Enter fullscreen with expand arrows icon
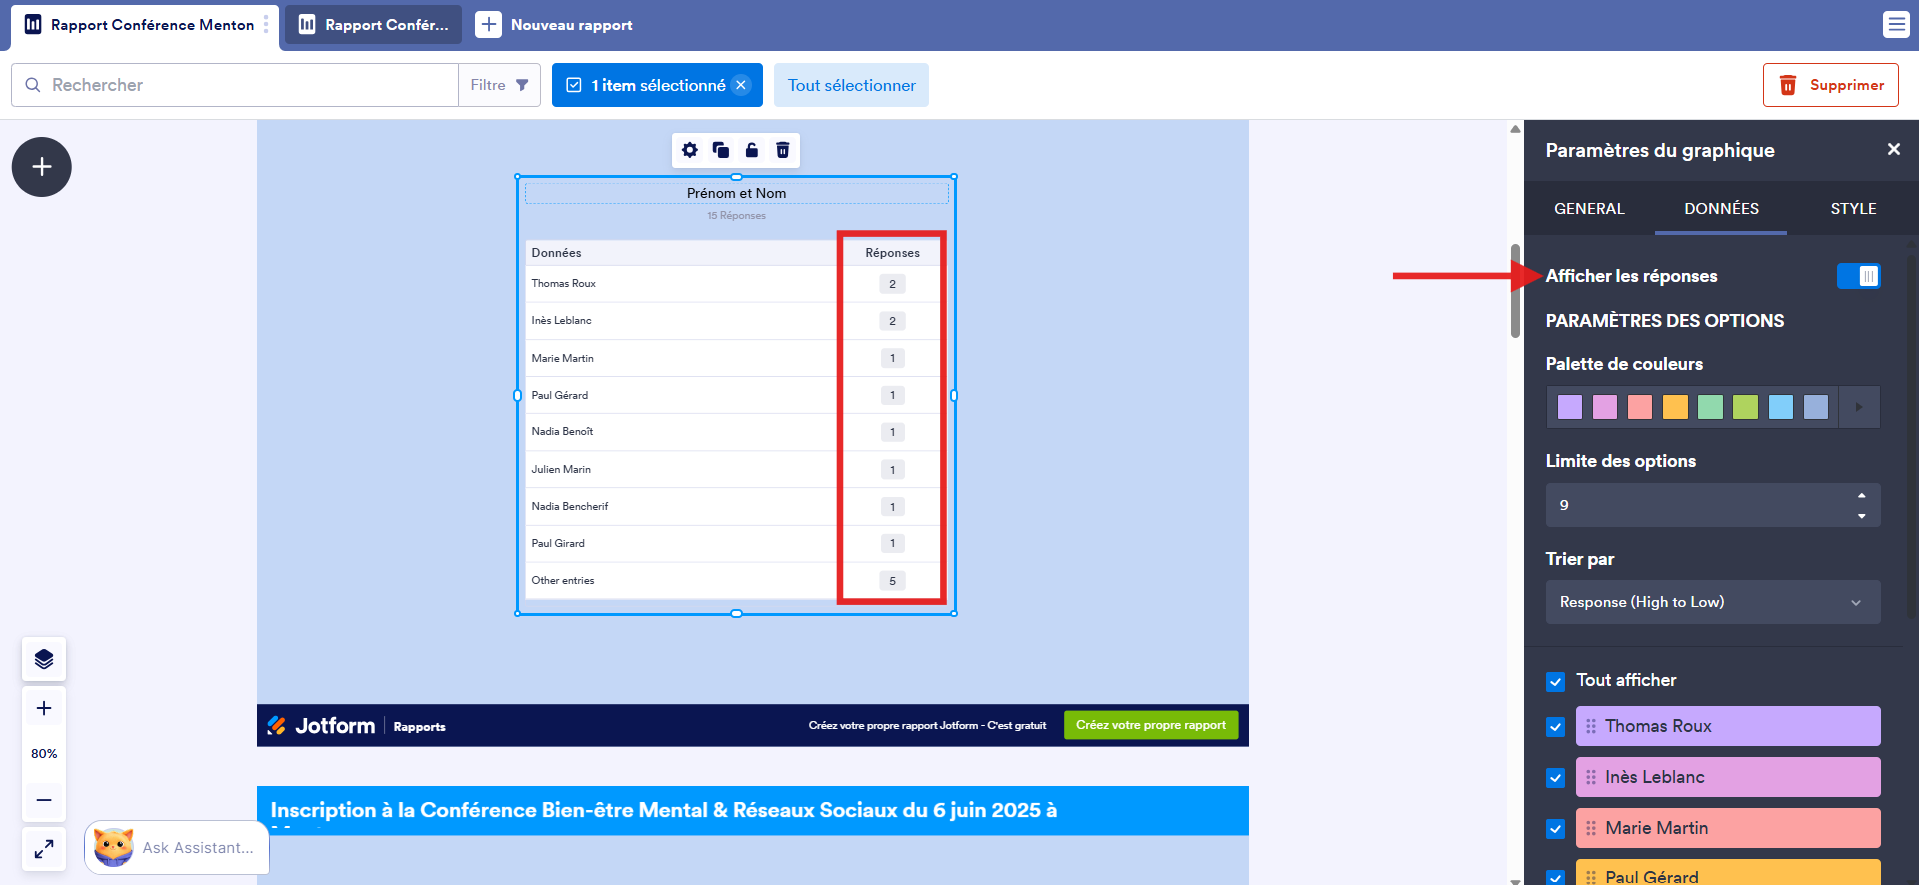 pyautogui.click(x=44, y=849)
